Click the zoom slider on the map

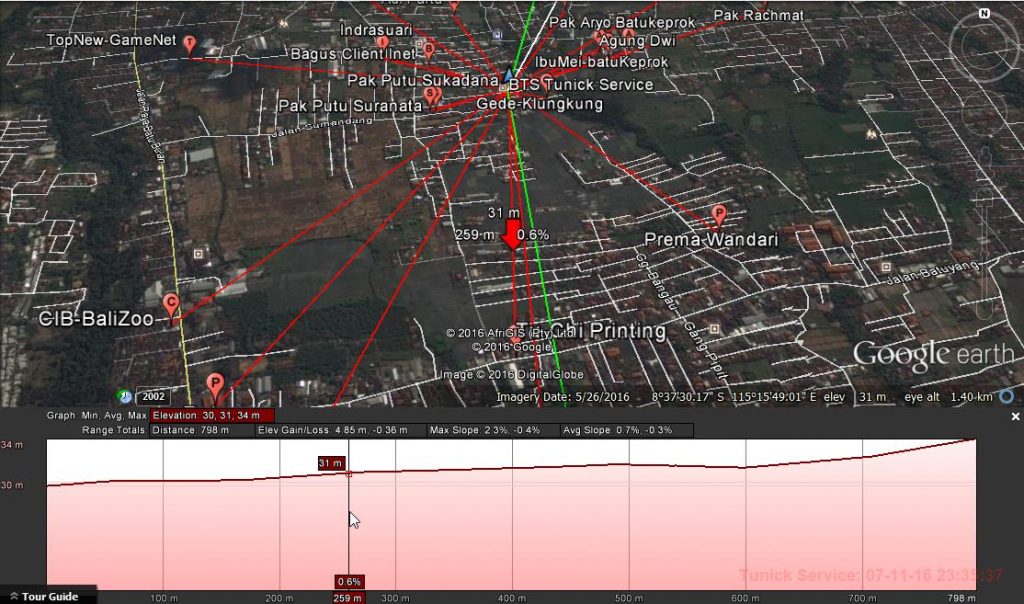985,255
